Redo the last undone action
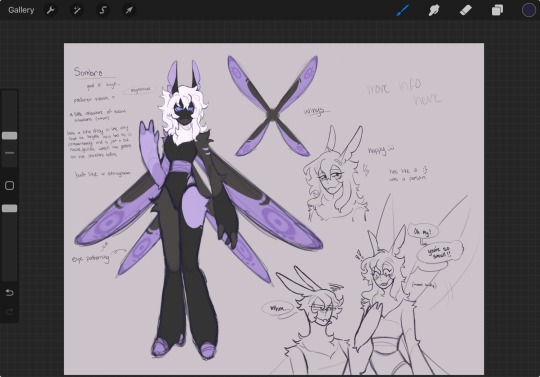 click(10, 312)
